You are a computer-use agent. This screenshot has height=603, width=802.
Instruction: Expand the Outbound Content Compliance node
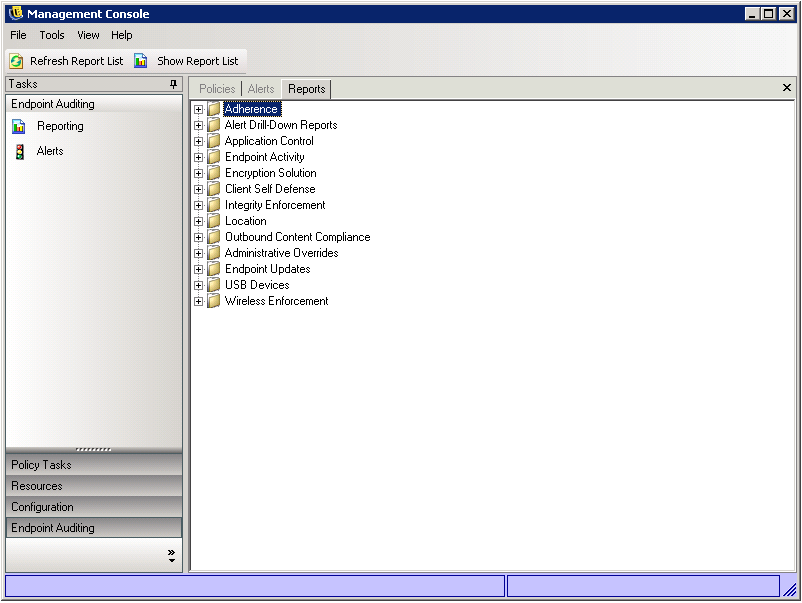coord(198,237)
